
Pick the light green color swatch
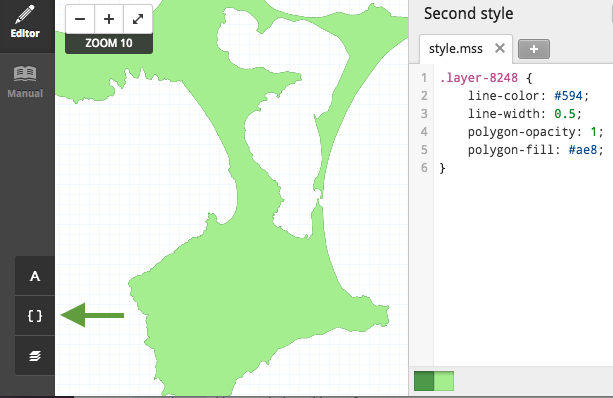click(444, 381)
